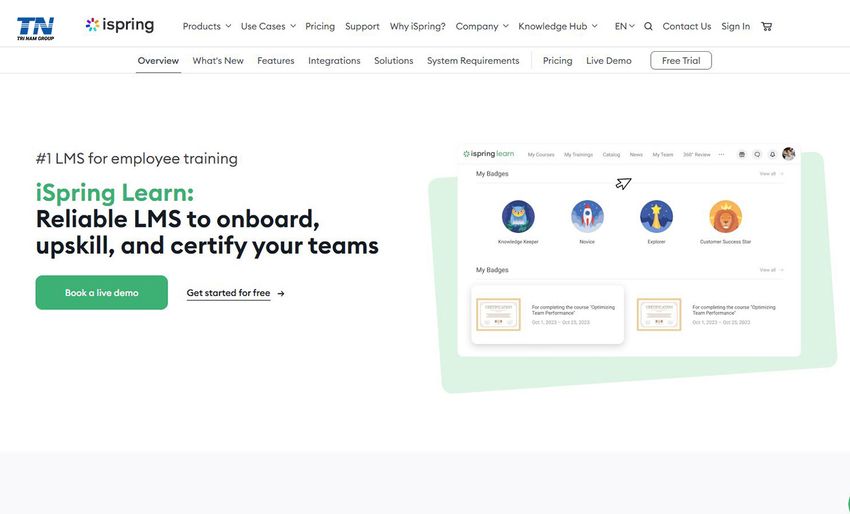Image resolution: width=850 pixels, height=514 pixels.
Task: Open the Contact Us link
Action: tap(686, 26)
